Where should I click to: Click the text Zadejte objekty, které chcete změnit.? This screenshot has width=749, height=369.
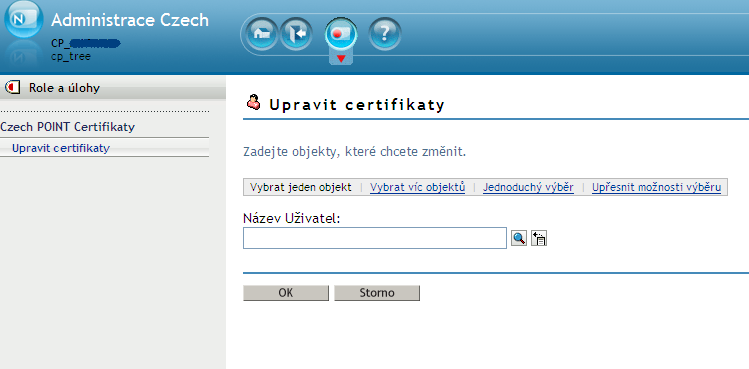point(354,152)
